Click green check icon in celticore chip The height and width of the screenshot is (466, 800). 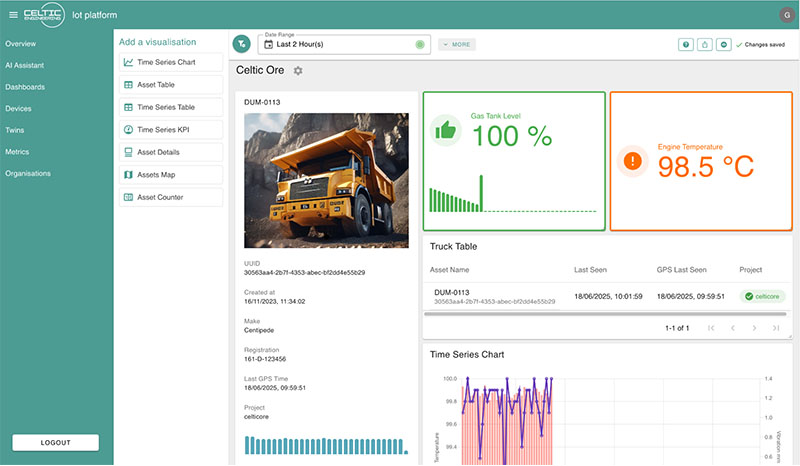(748, 296)
